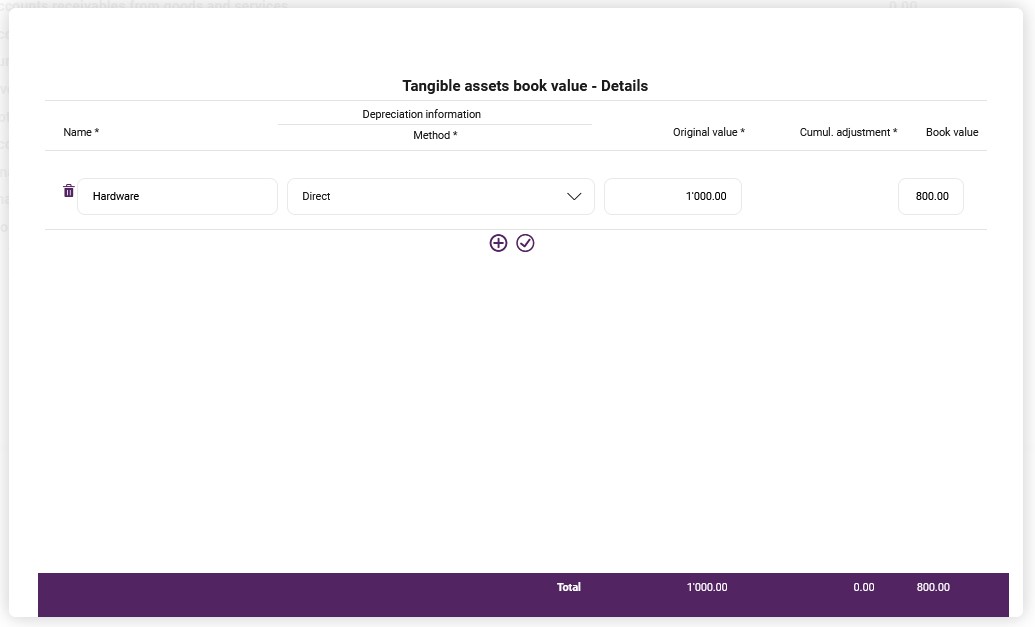The height and width of the screenshot is (627, 1035).
Task: Select the Book value column header
Action: coord(952,132)
